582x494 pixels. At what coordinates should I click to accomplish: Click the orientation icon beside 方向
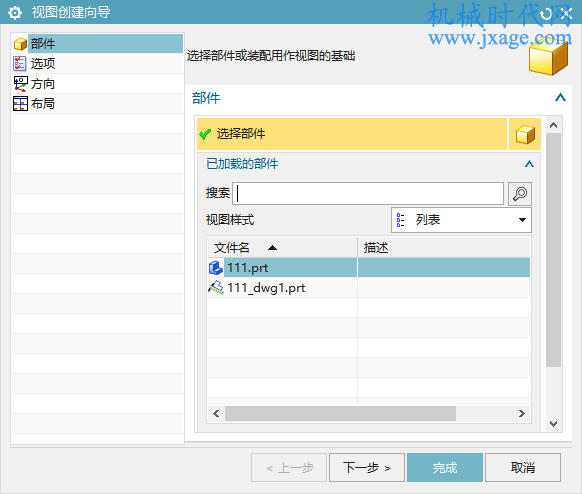click(20, 84)
